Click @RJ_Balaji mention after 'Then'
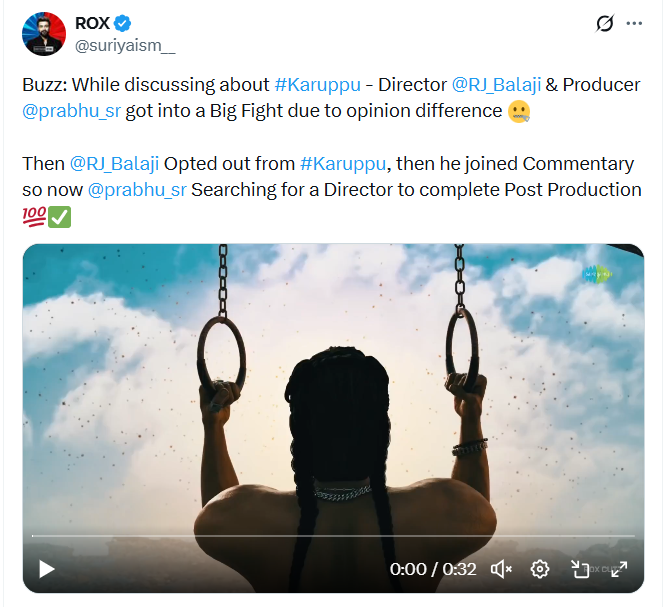This screenshot has width=668, height=607. tap(114, 163)
